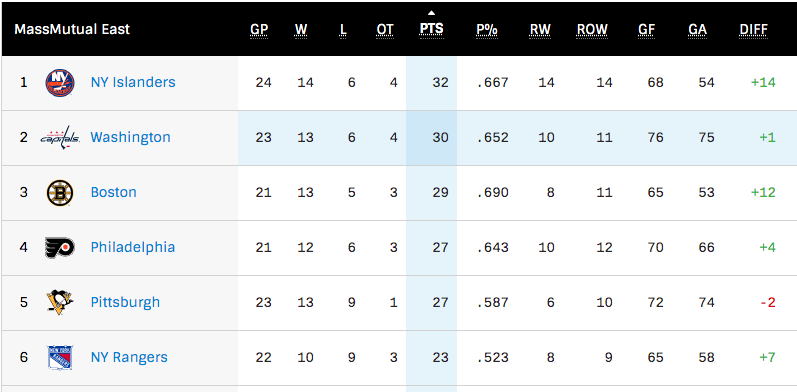
Task: Click the Philadelphia Flyers logo
Action: click(x=60, y=248)
